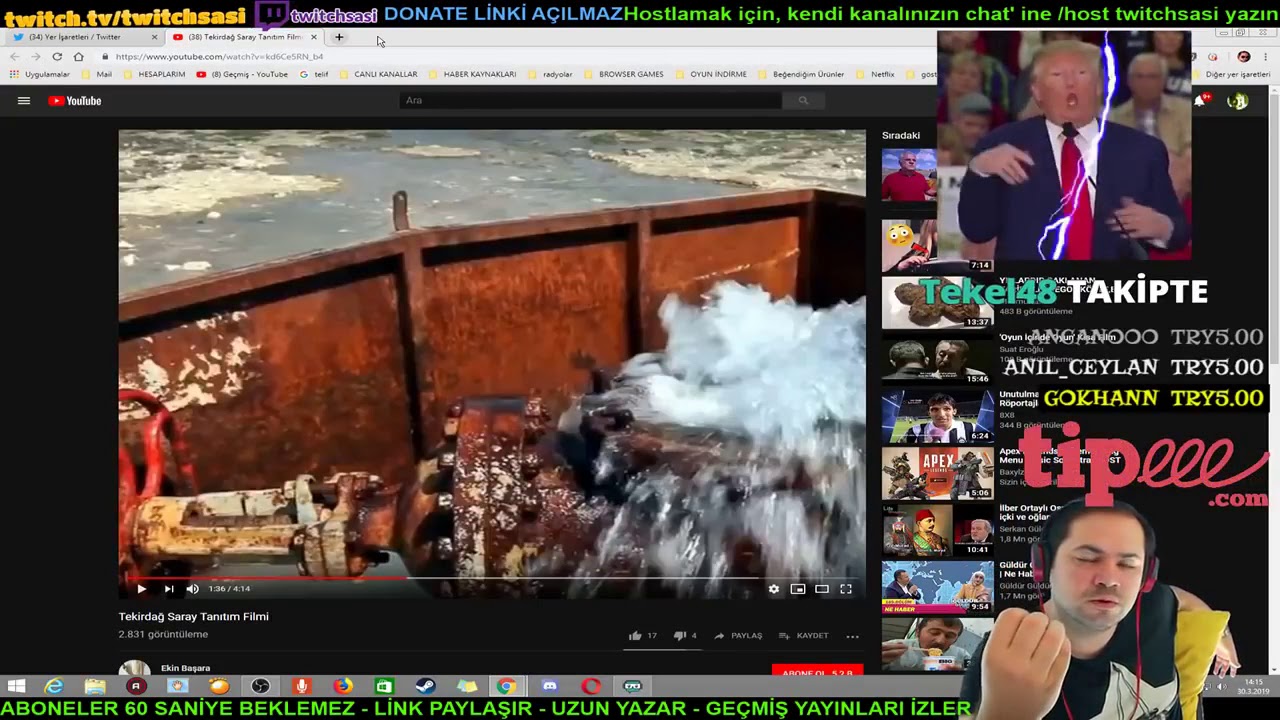The width and height of the screenshot is (1280, 720).
Task: Open the Netflix bookmark folder
Action: [x=875, y=74]
